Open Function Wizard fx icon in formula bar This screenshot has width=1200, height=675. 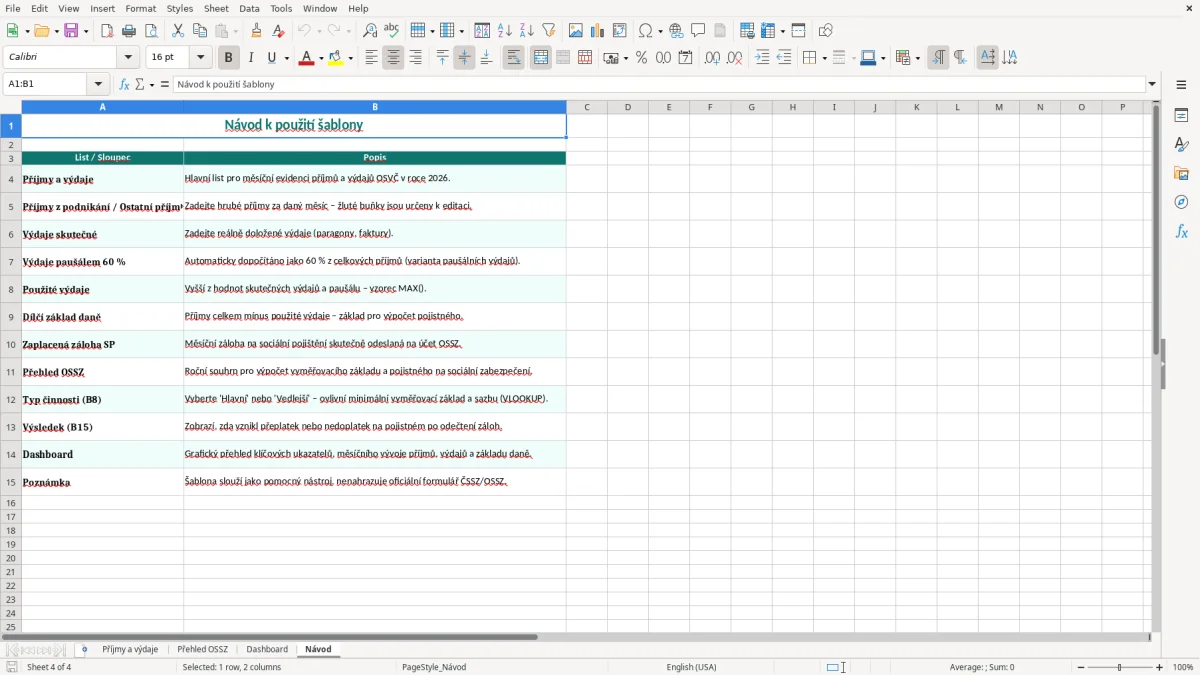(124, 85)
